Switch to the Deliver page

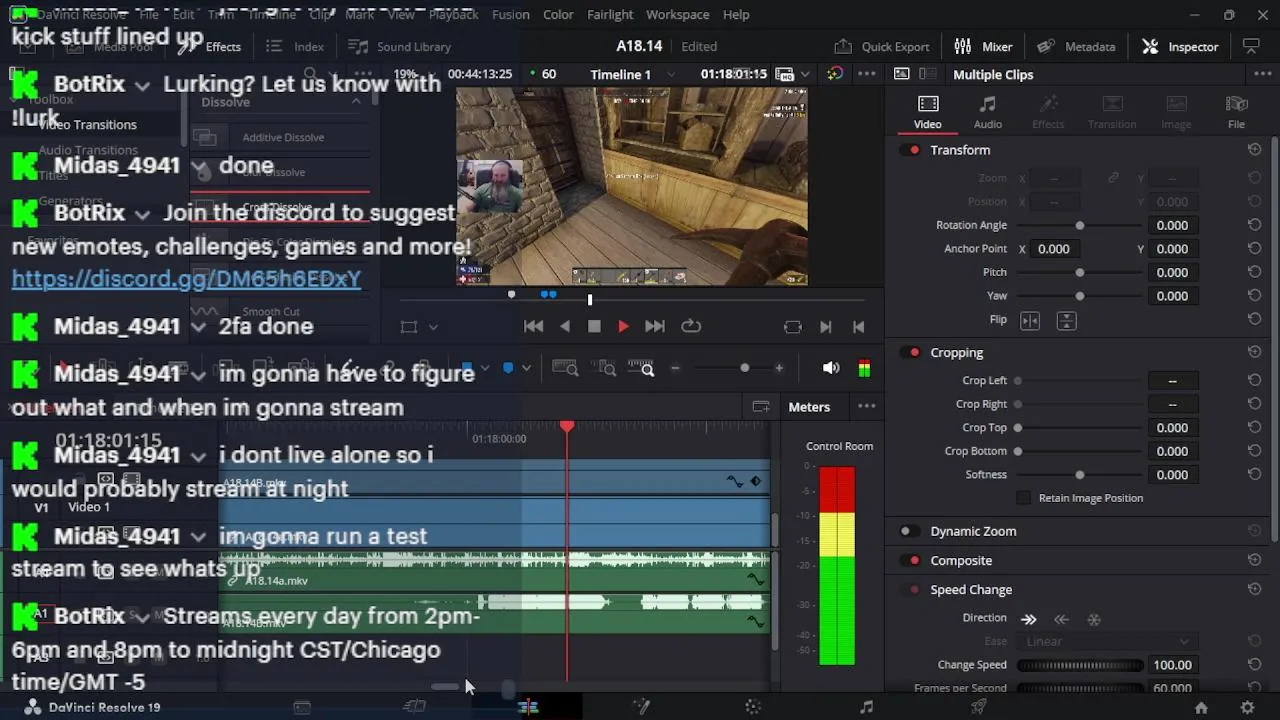pyautogui.click(x=979, y=707)
